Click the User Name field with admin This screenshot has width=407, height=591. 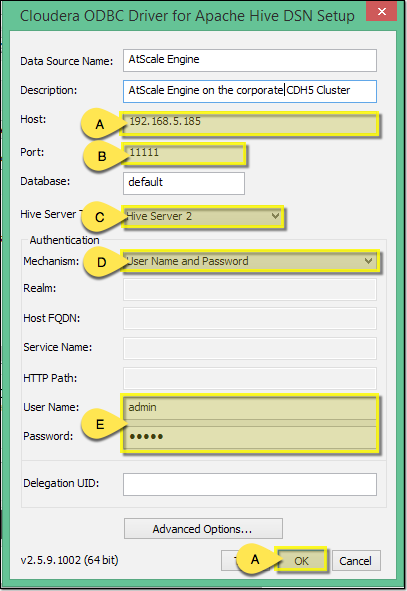(x=249, y=407)
